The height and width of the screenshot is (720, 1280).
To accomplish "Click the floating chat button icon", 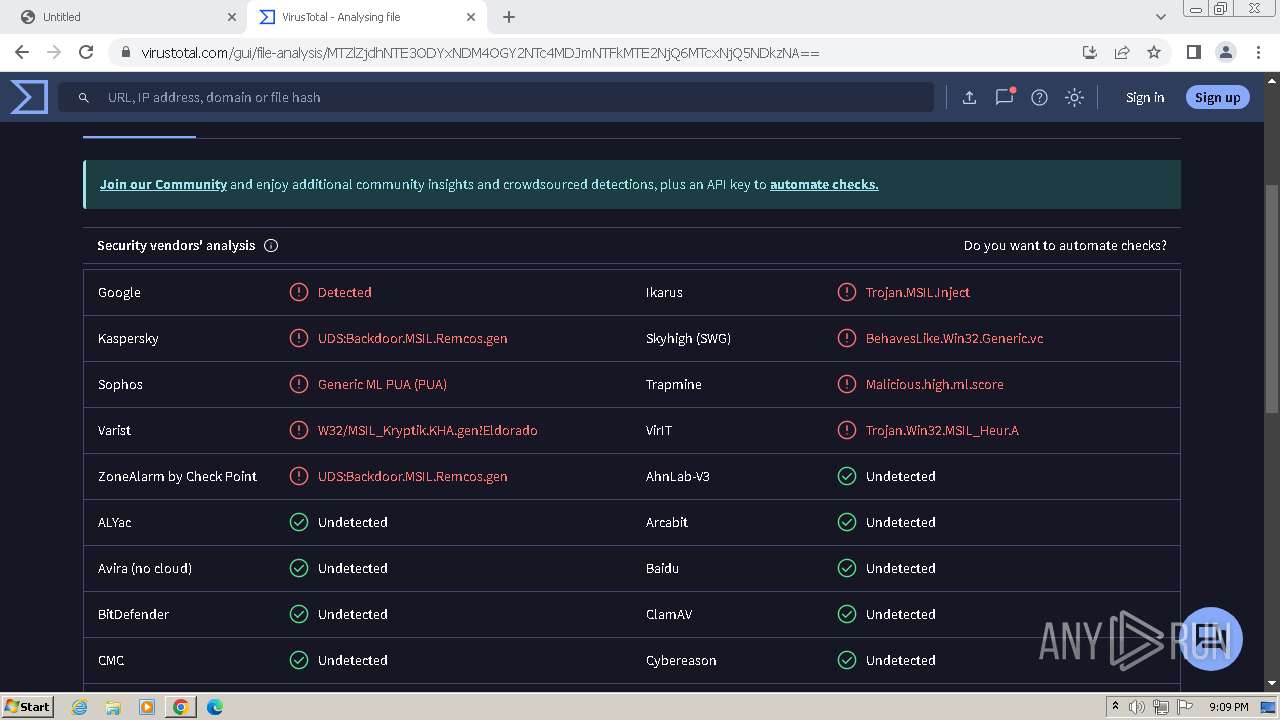I will (1211, 638).
